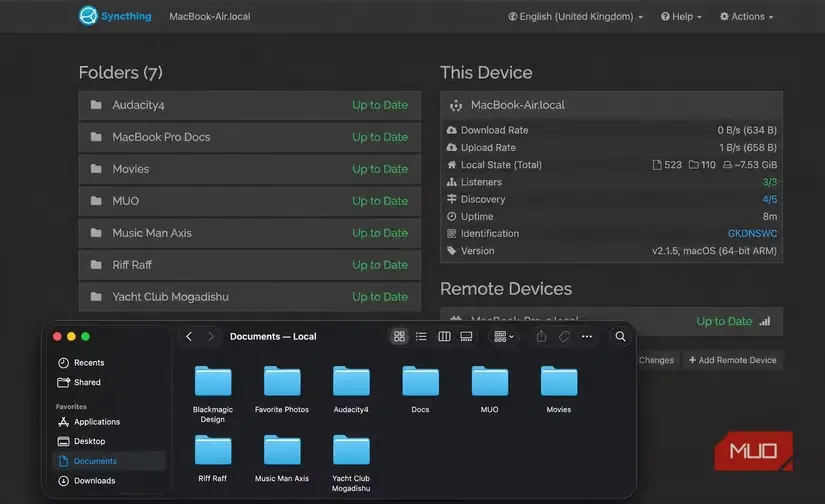Click the Finder tags icon
Viewport: 825px width, 504px height.
point(564,336)
